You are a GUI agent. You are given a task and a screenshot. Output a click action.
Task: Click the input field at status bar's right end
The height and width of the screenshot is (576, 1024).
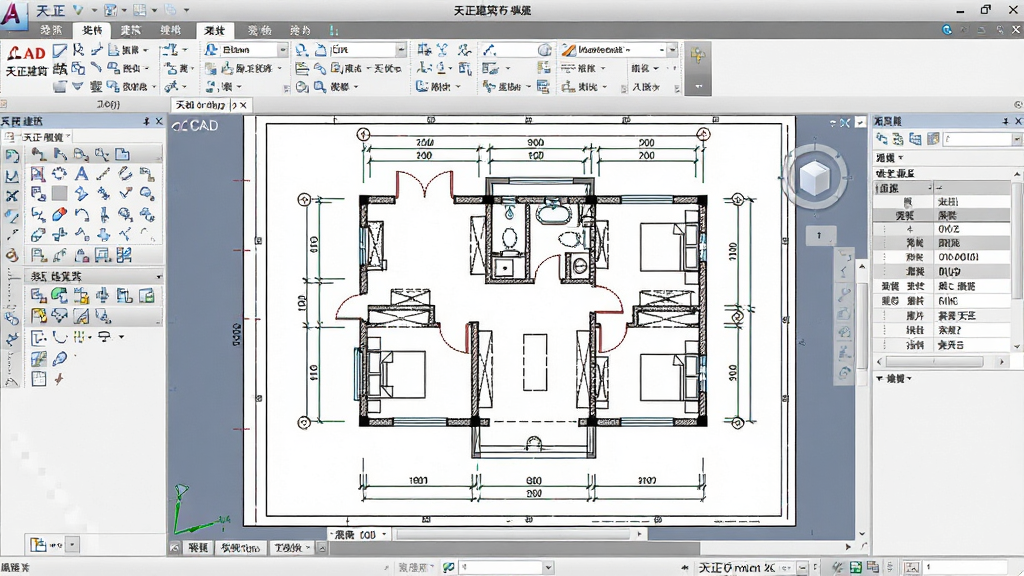965,567
